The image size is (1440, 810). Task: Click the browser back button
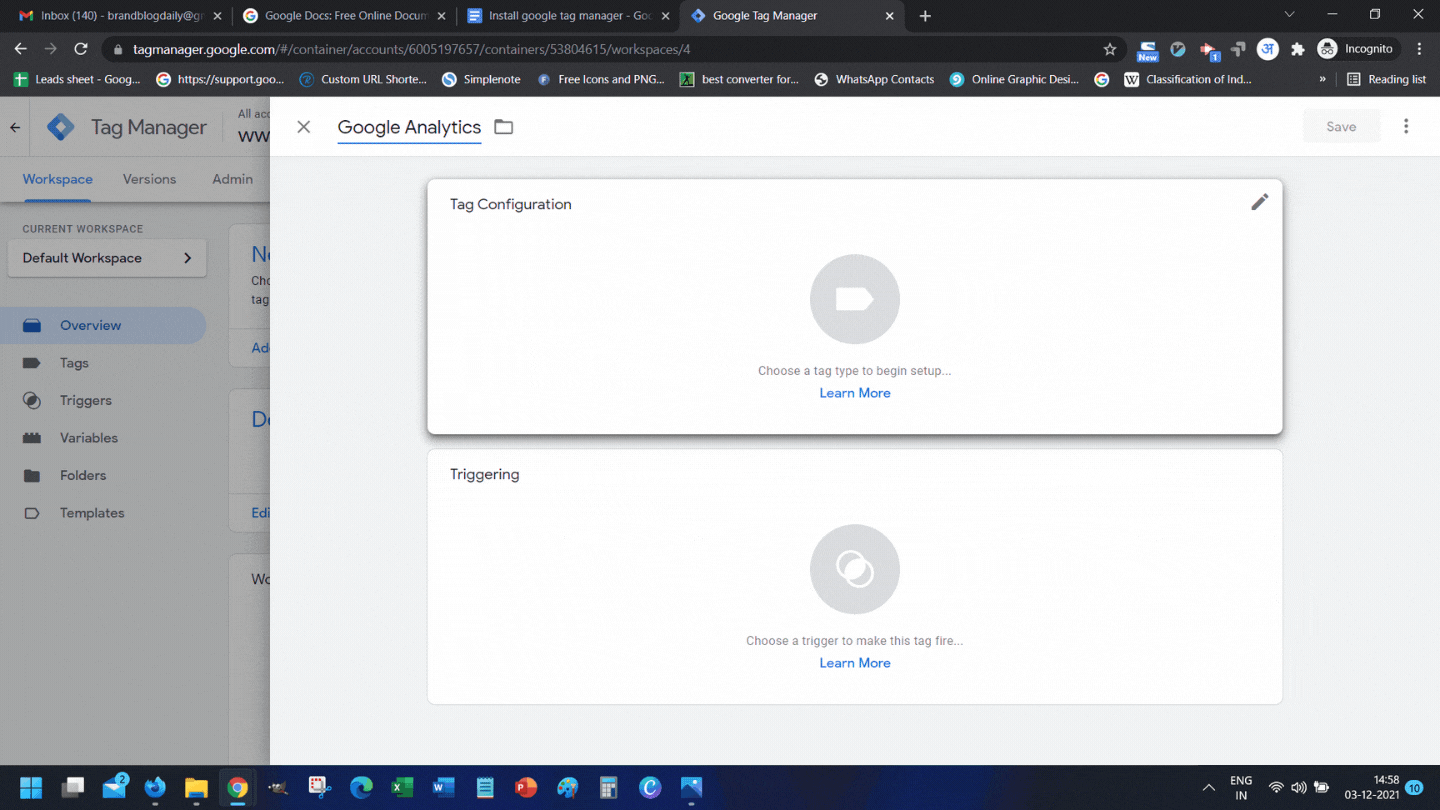20,49
